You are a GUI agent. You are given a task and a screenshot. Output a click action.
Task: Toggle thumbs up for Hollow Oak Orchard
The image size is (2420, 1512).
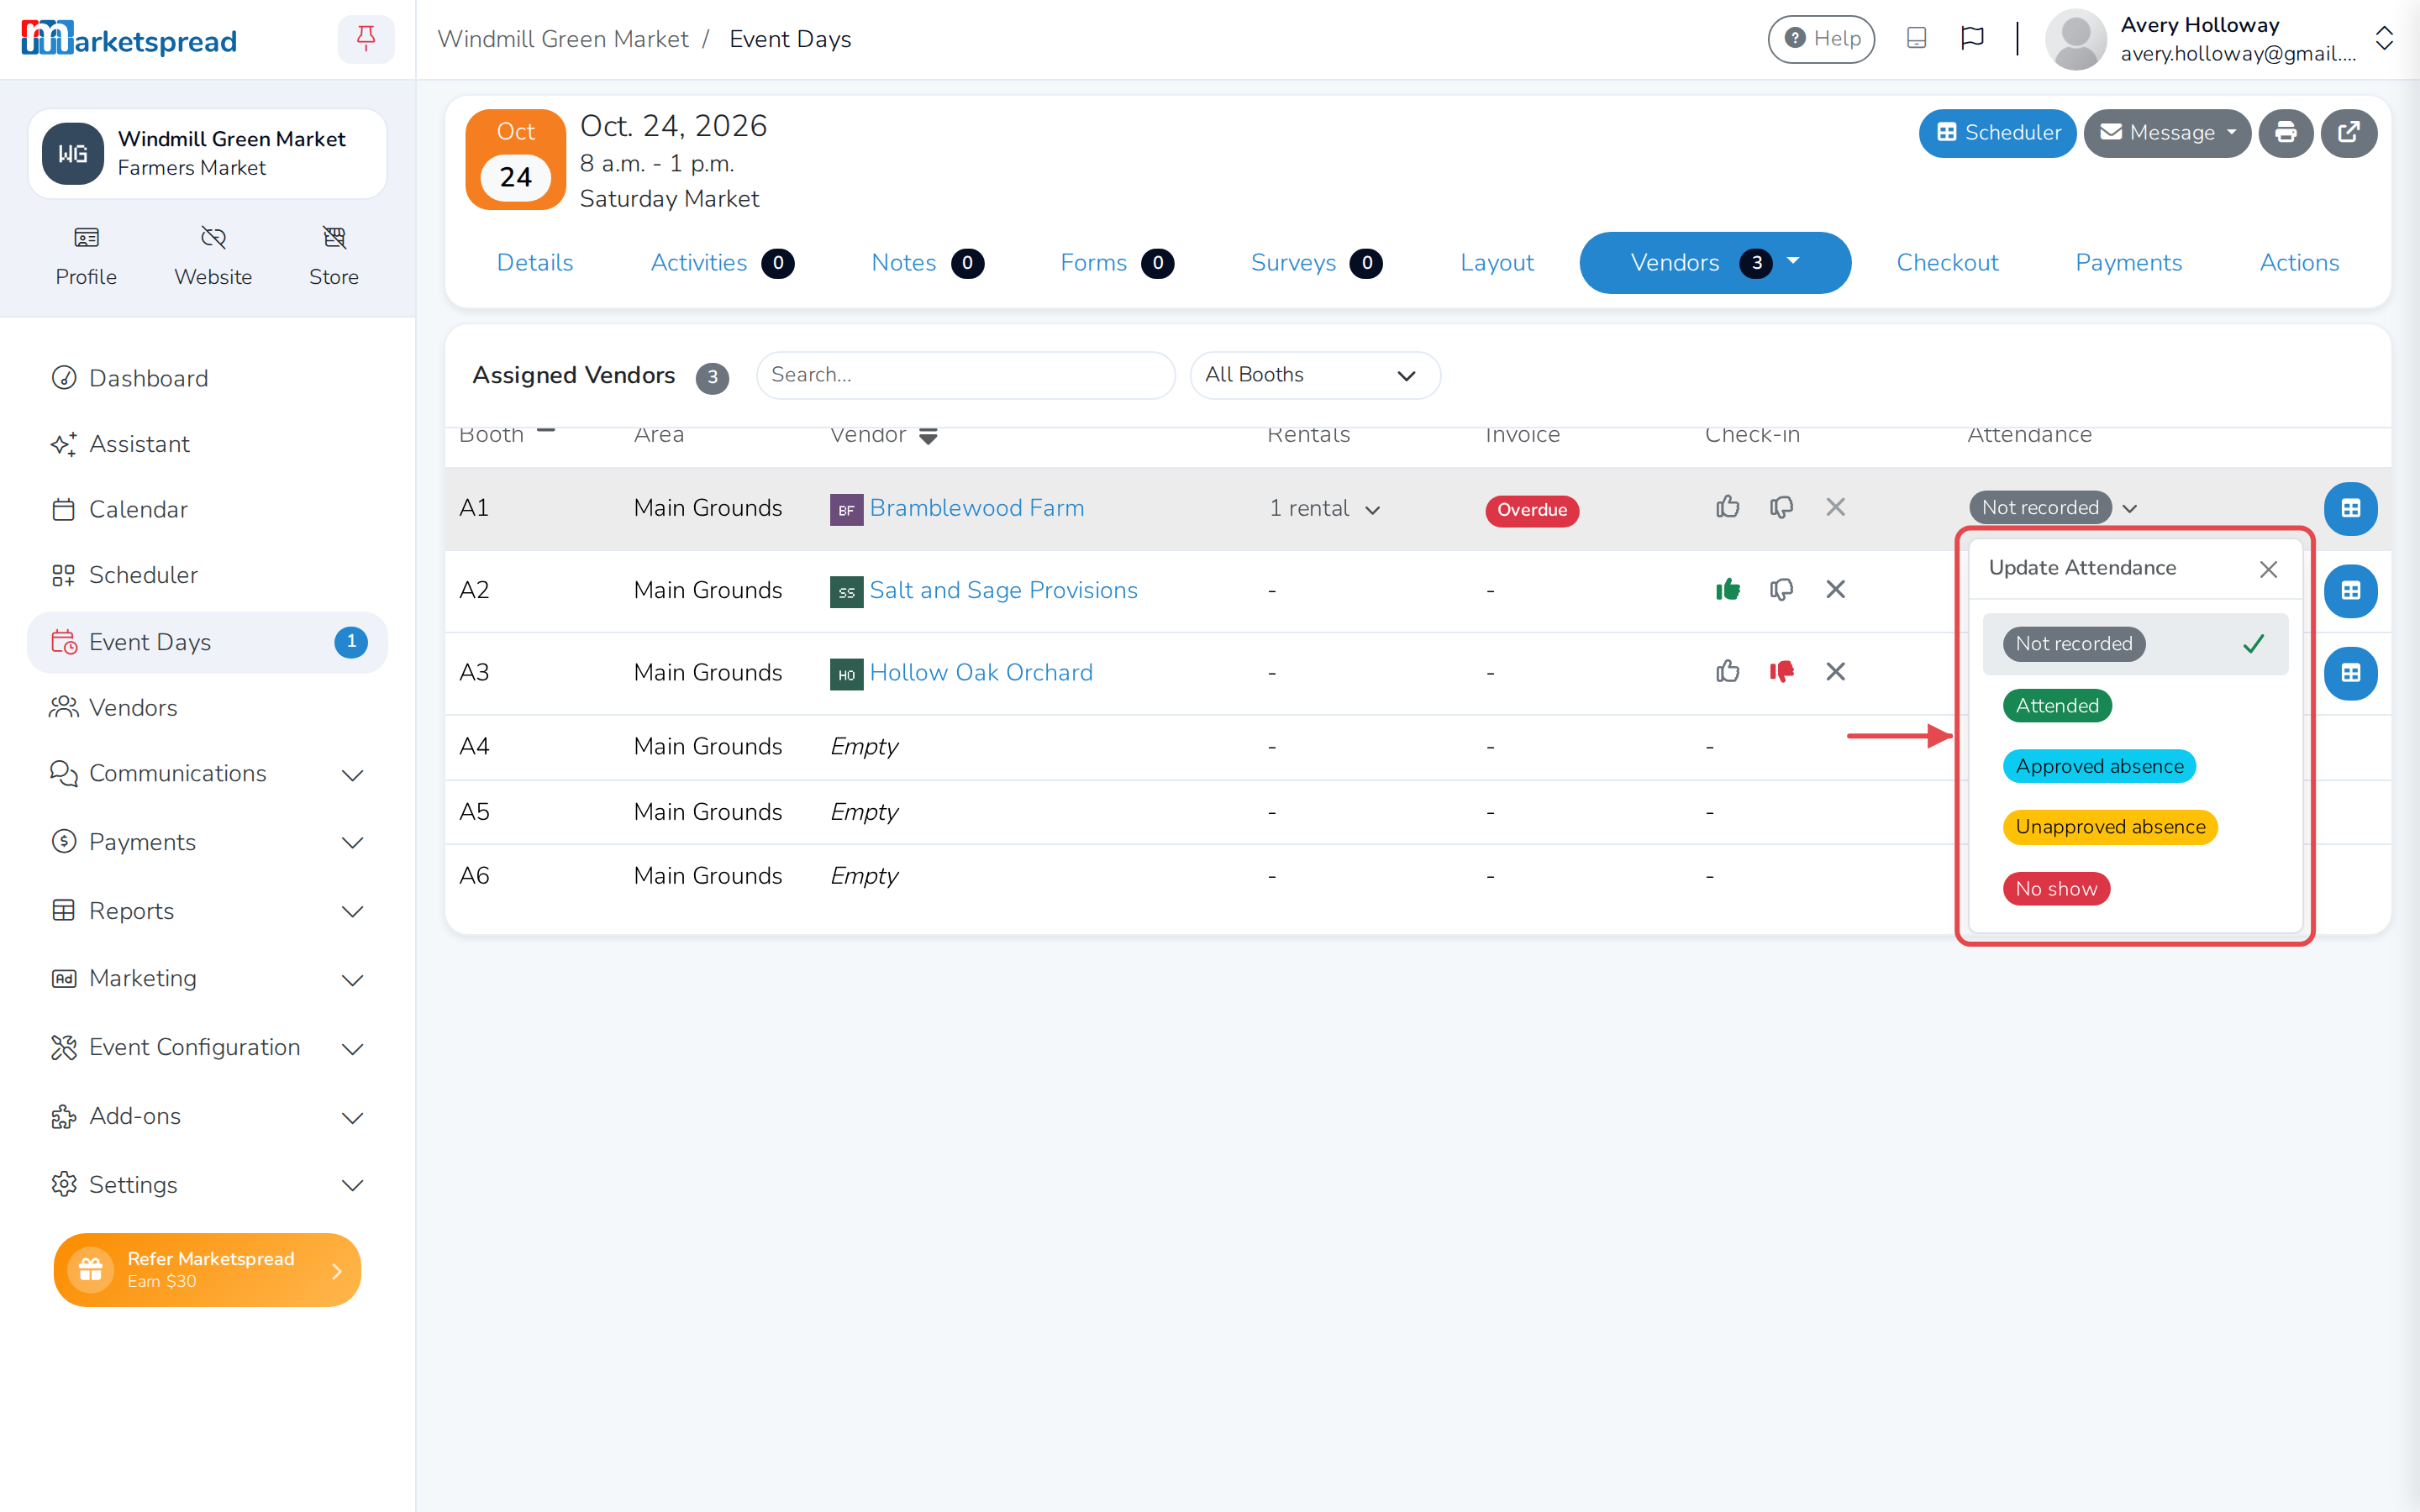1727,671
